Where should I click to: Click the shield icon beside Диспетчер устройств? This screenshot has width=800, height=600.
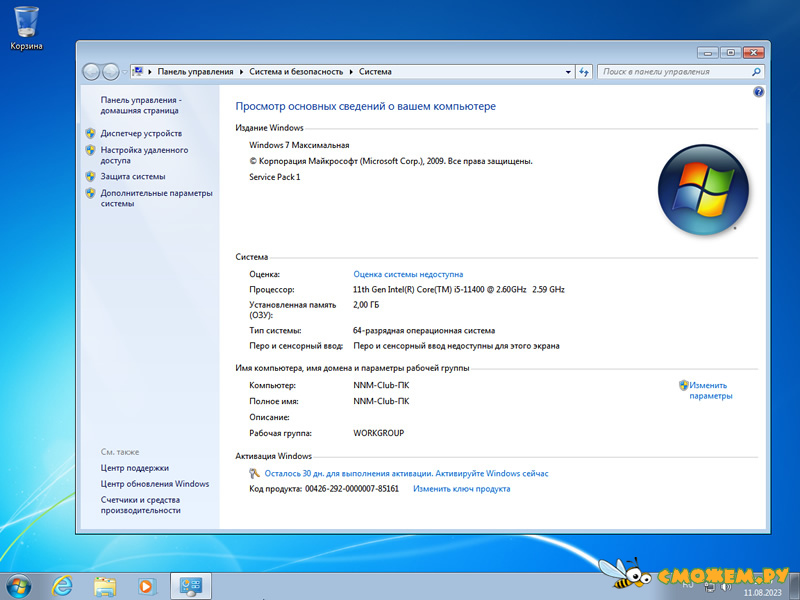90,133
